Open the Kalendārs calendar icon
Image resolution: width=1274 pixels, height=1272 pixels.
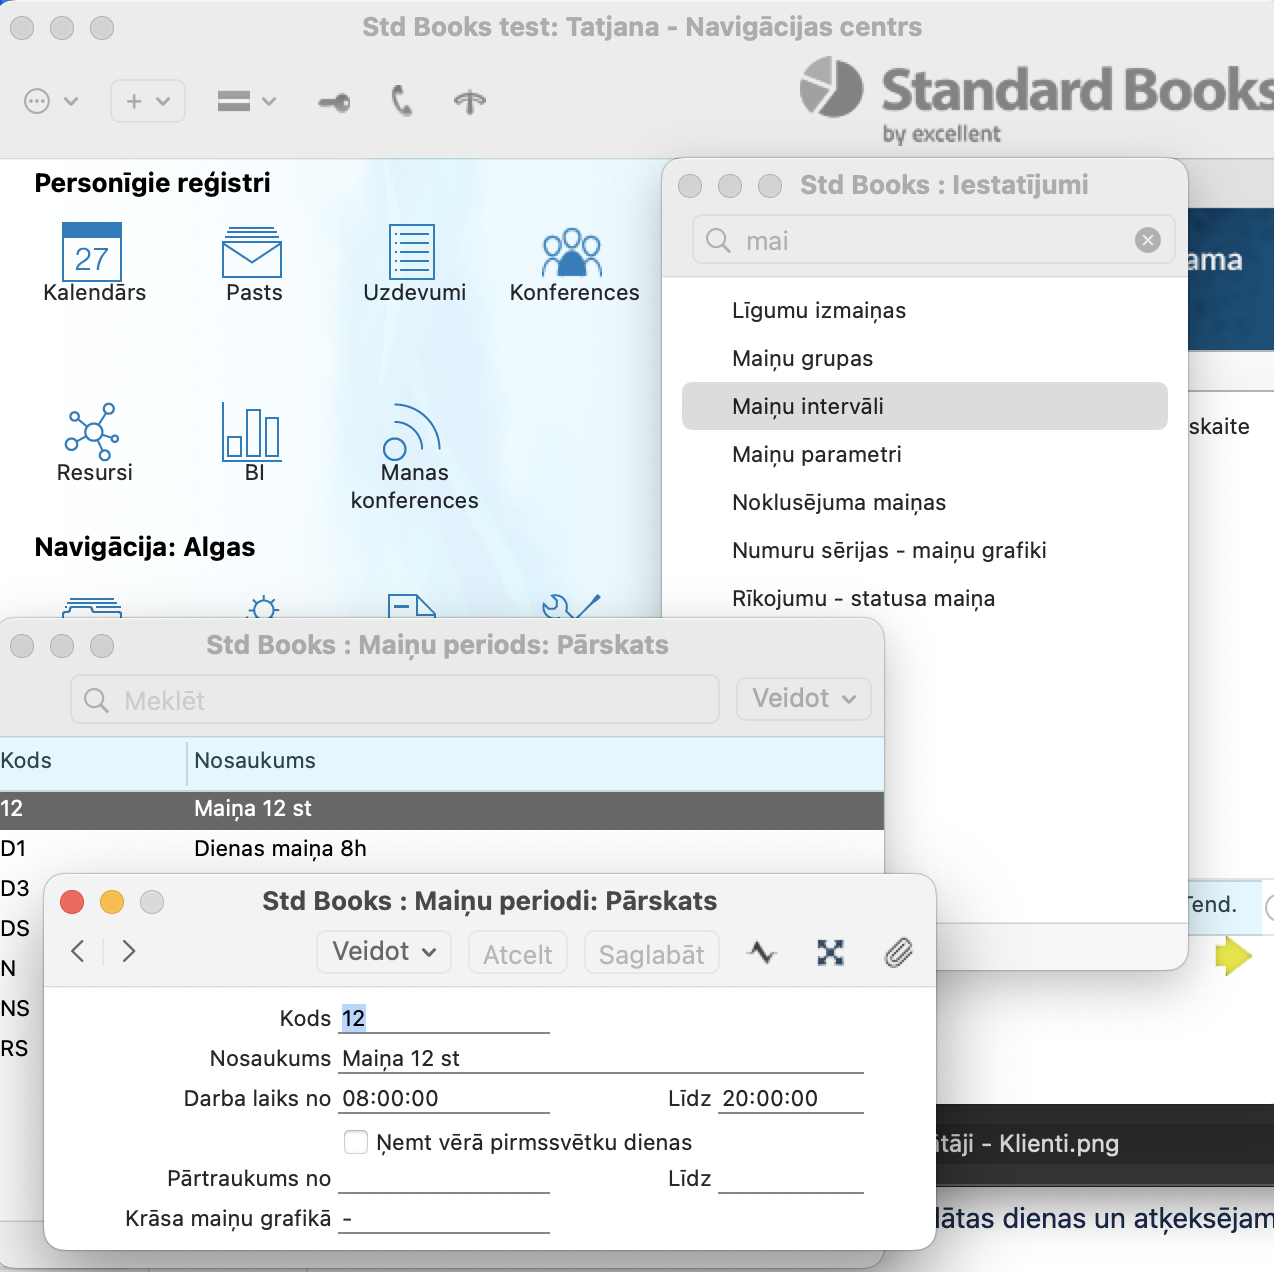click(92, 253)
